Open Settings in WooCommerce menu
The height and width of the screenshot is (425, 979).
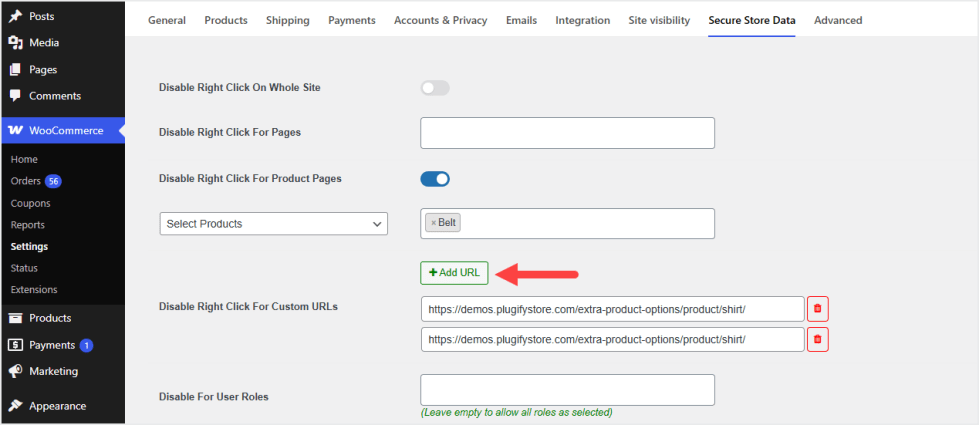click(29, 247)
